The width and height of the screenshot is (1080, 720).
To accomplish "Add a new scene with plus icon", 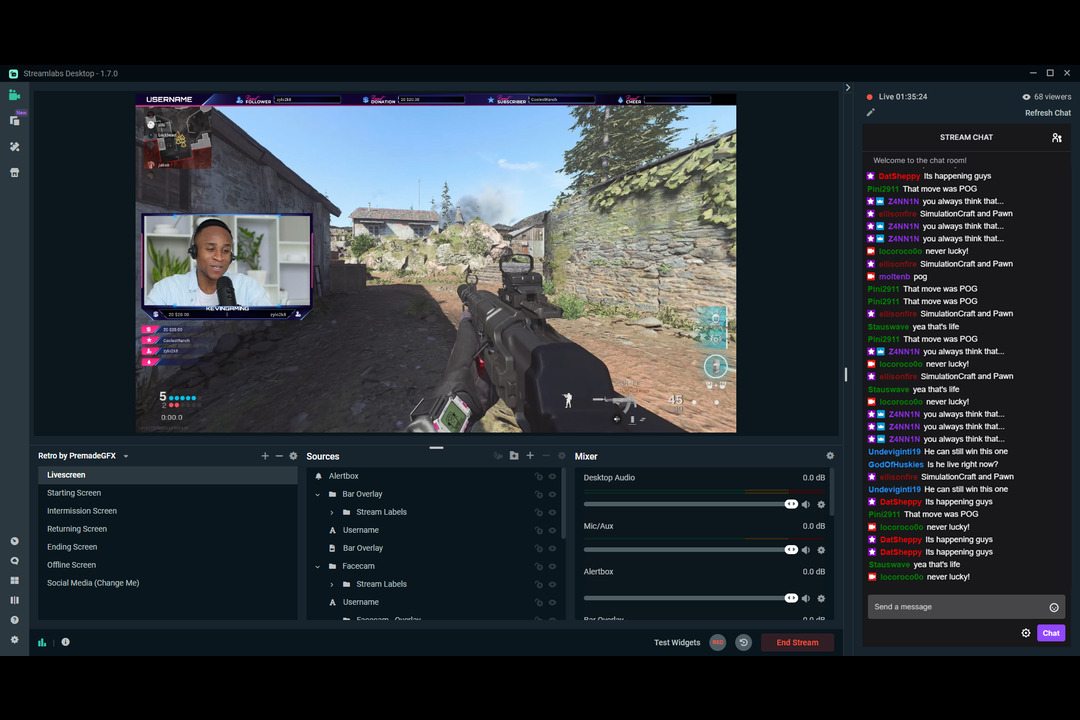I will [x=265, y=456].
